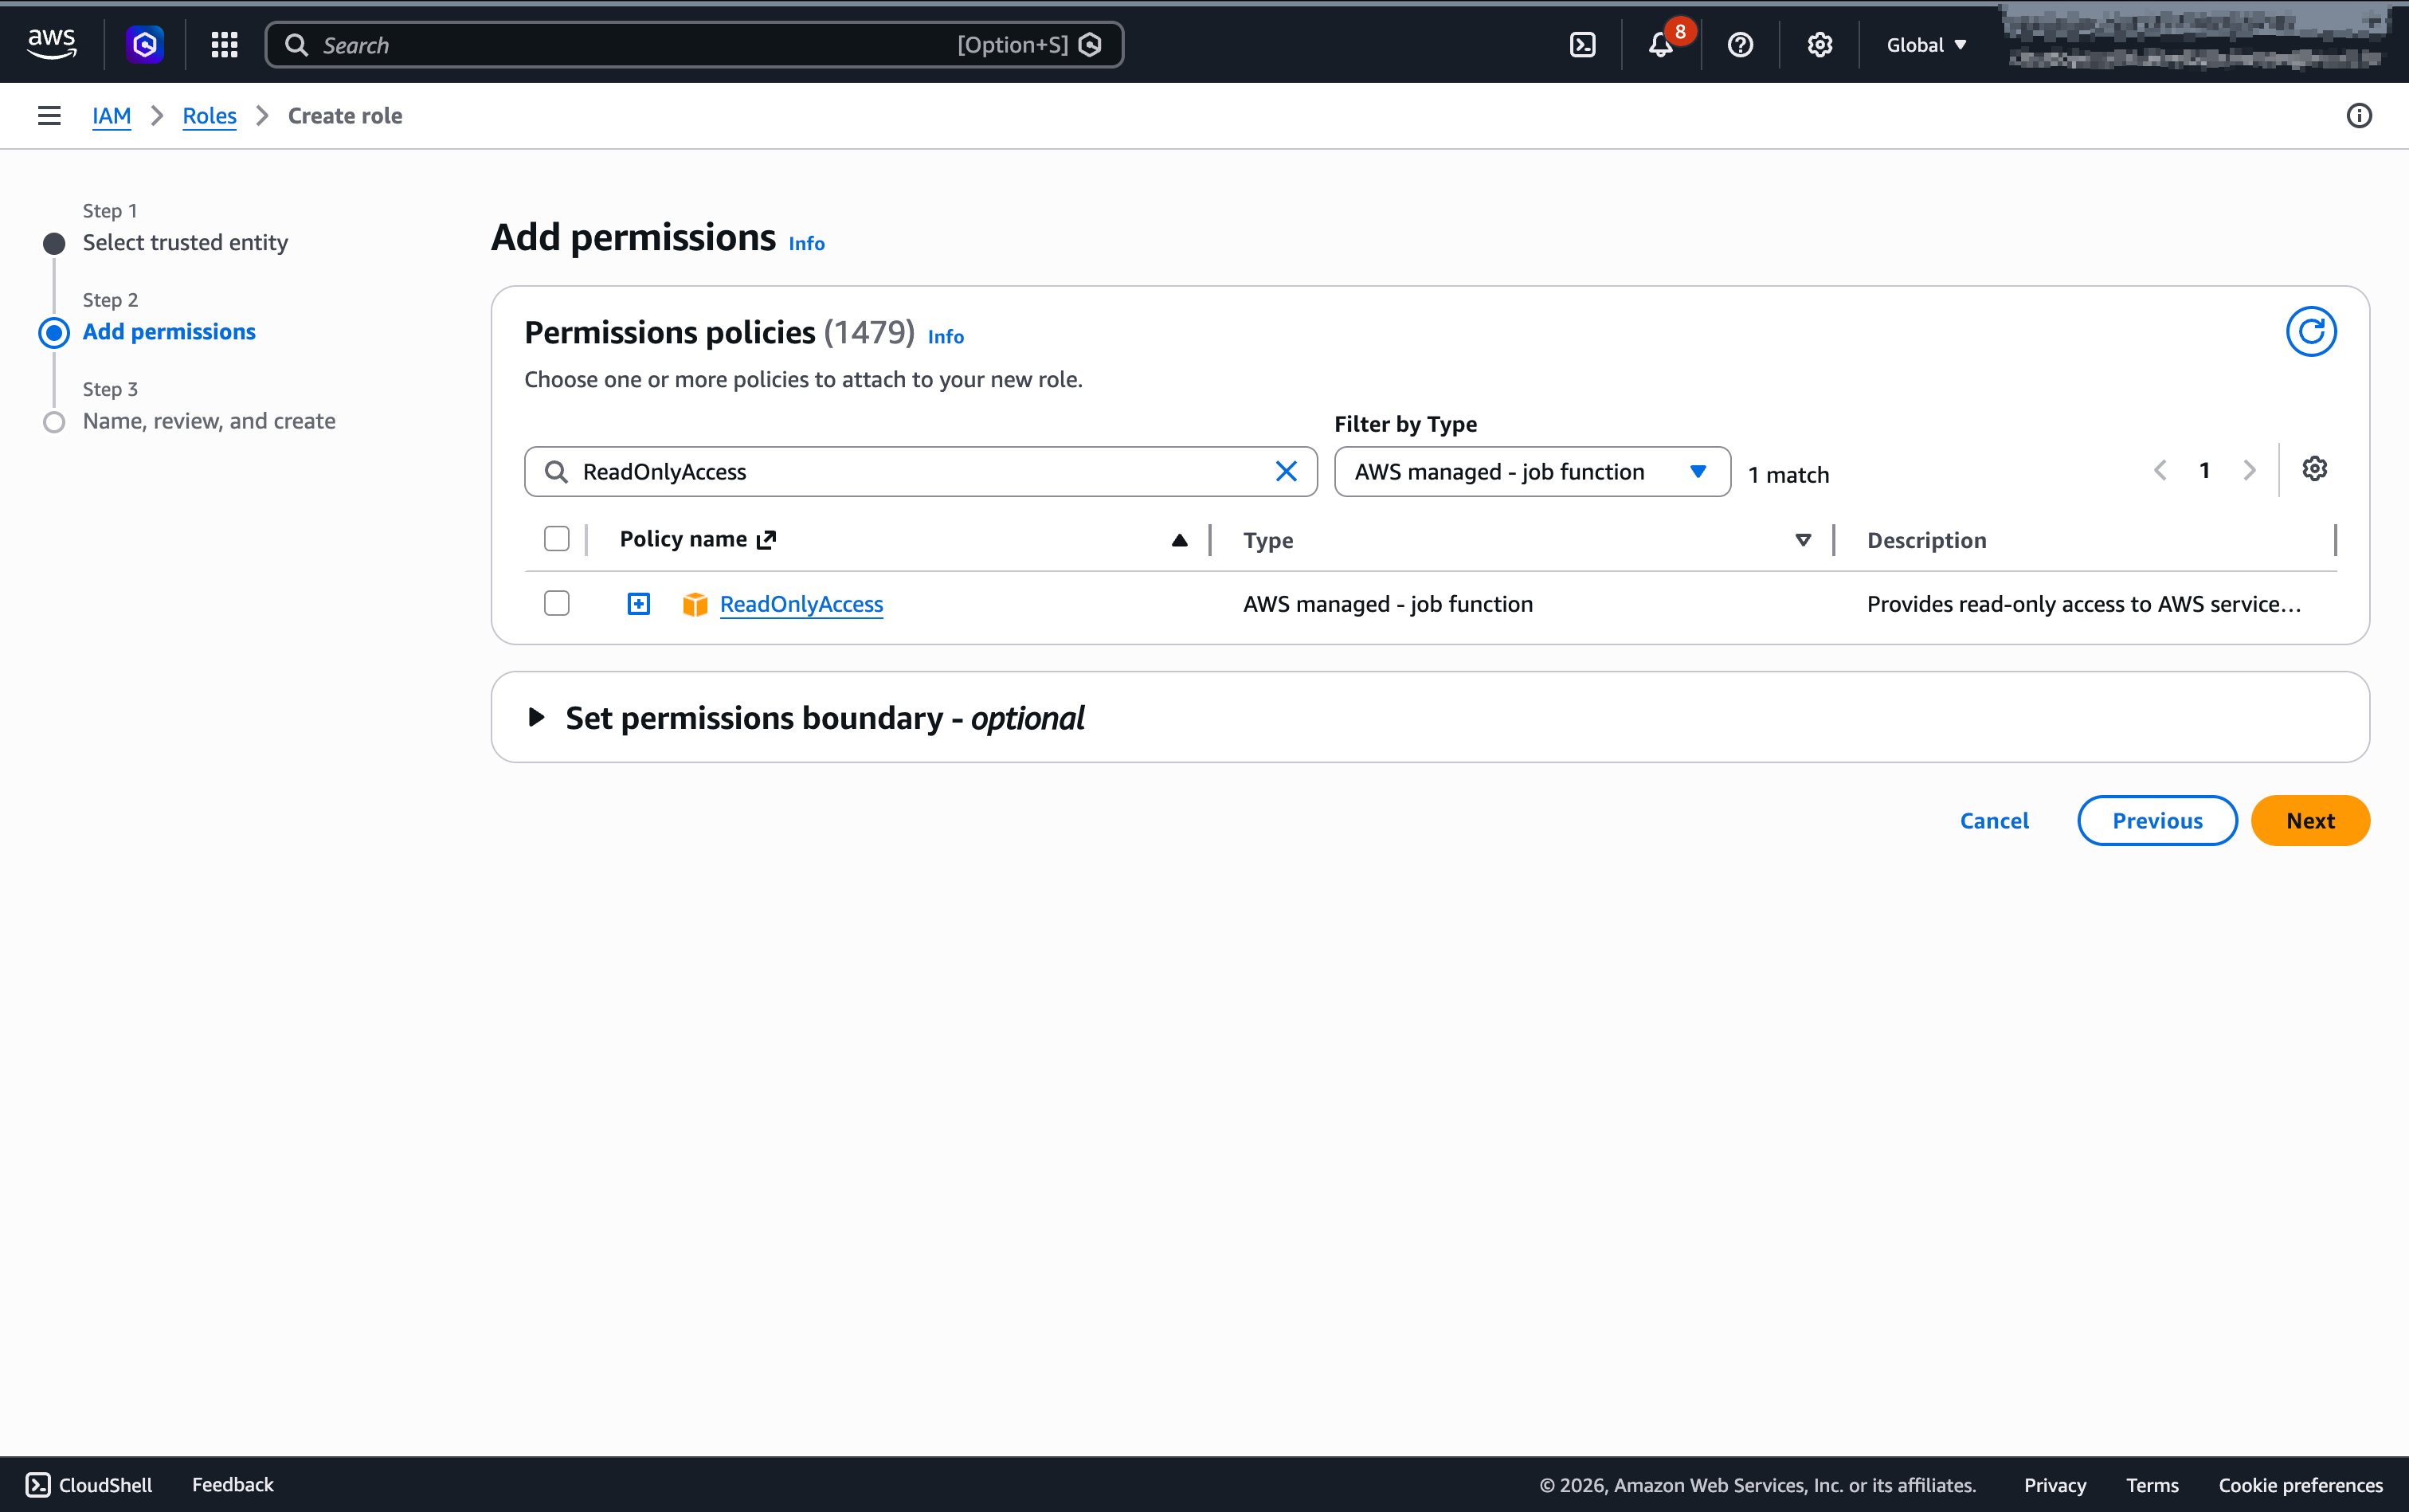
Task: Select all policies header checkbox
Action: tap(557, 539)
